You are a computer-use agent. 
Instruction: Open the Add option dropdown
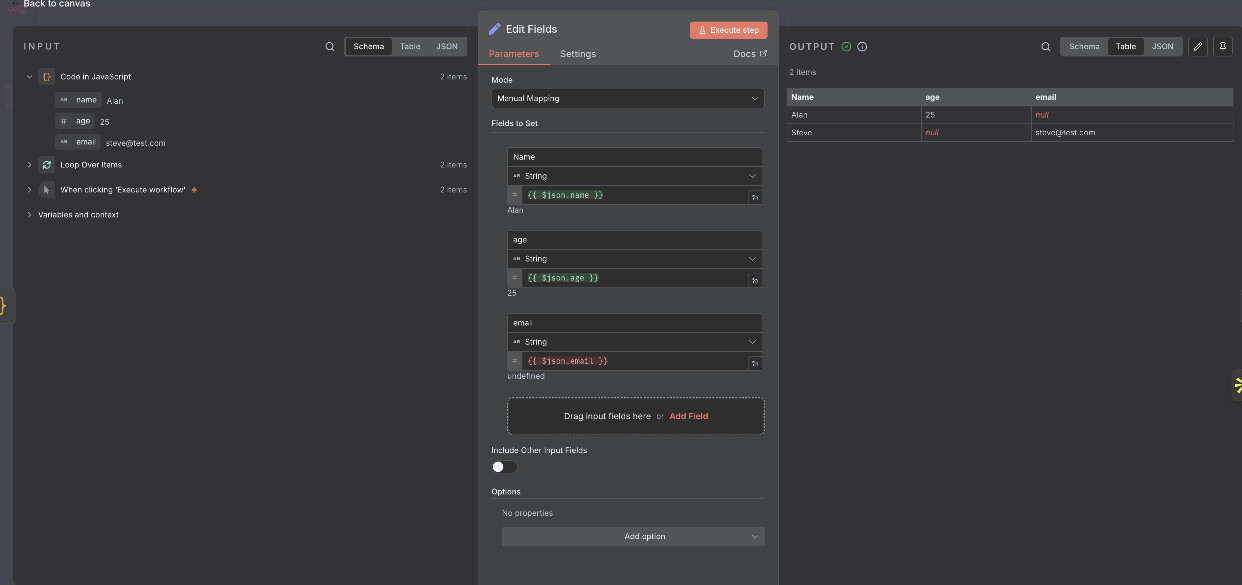tap(633, 537)
